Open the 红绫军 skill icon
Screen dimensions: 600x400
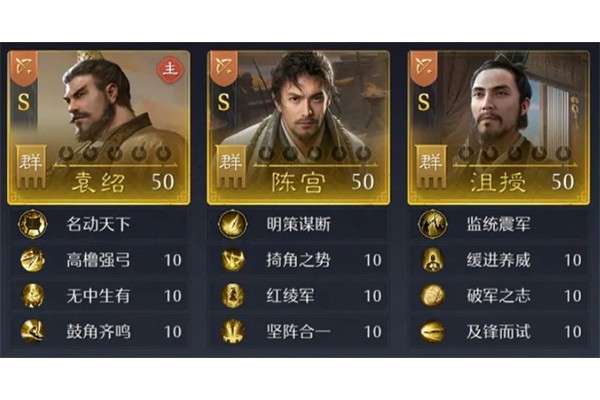point(233,296)
